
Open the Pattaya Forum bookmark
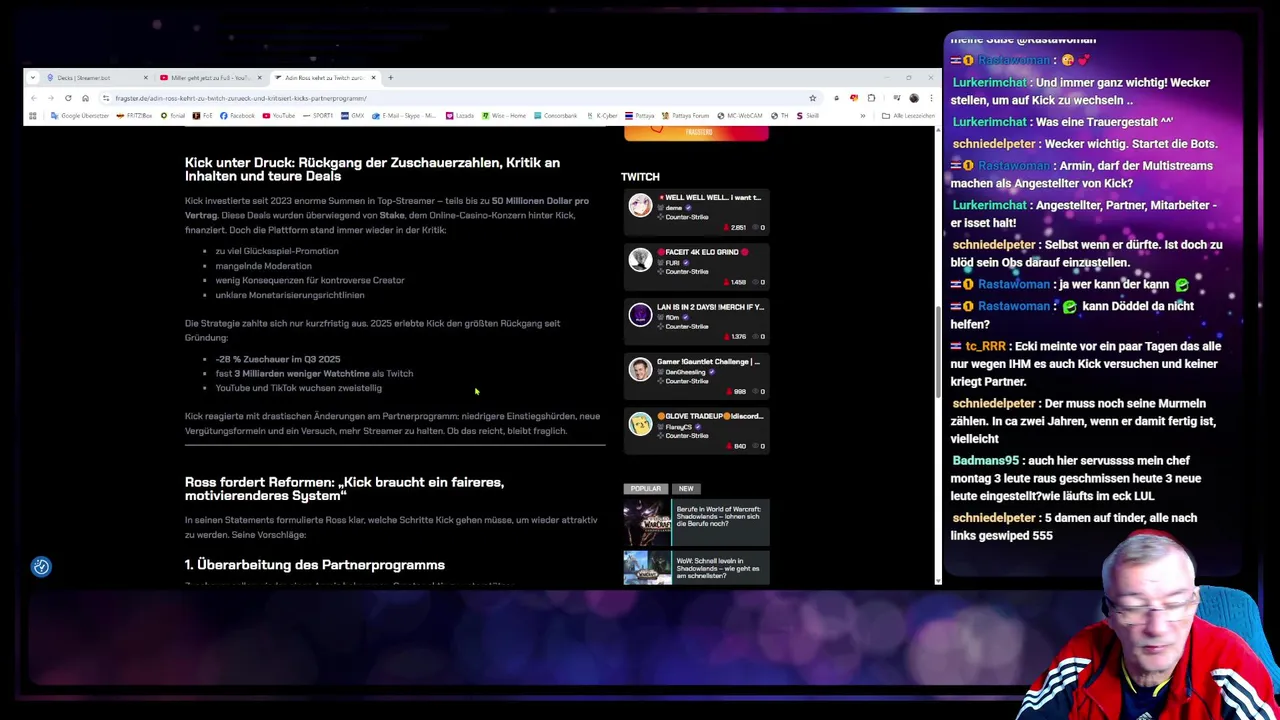click(x=686, y=116)
